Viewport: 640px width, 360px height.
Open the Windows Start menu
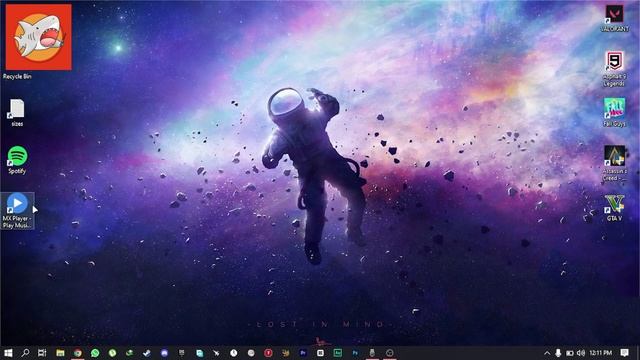[8, 353]
